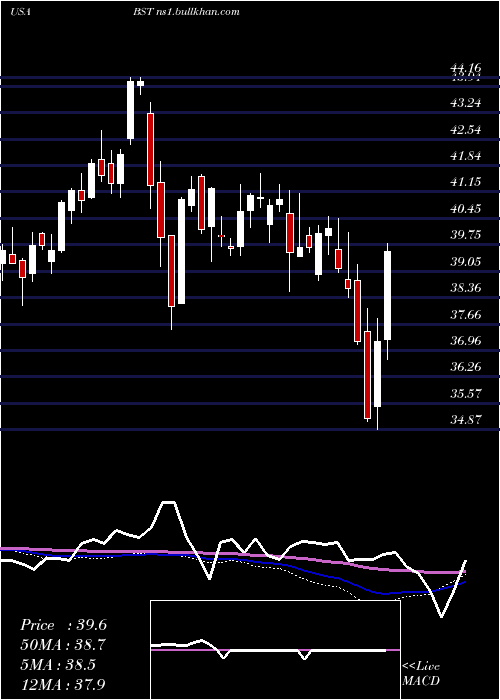
Task: Click the 5MA : 38.5 readout
Action: pos(58,665)
